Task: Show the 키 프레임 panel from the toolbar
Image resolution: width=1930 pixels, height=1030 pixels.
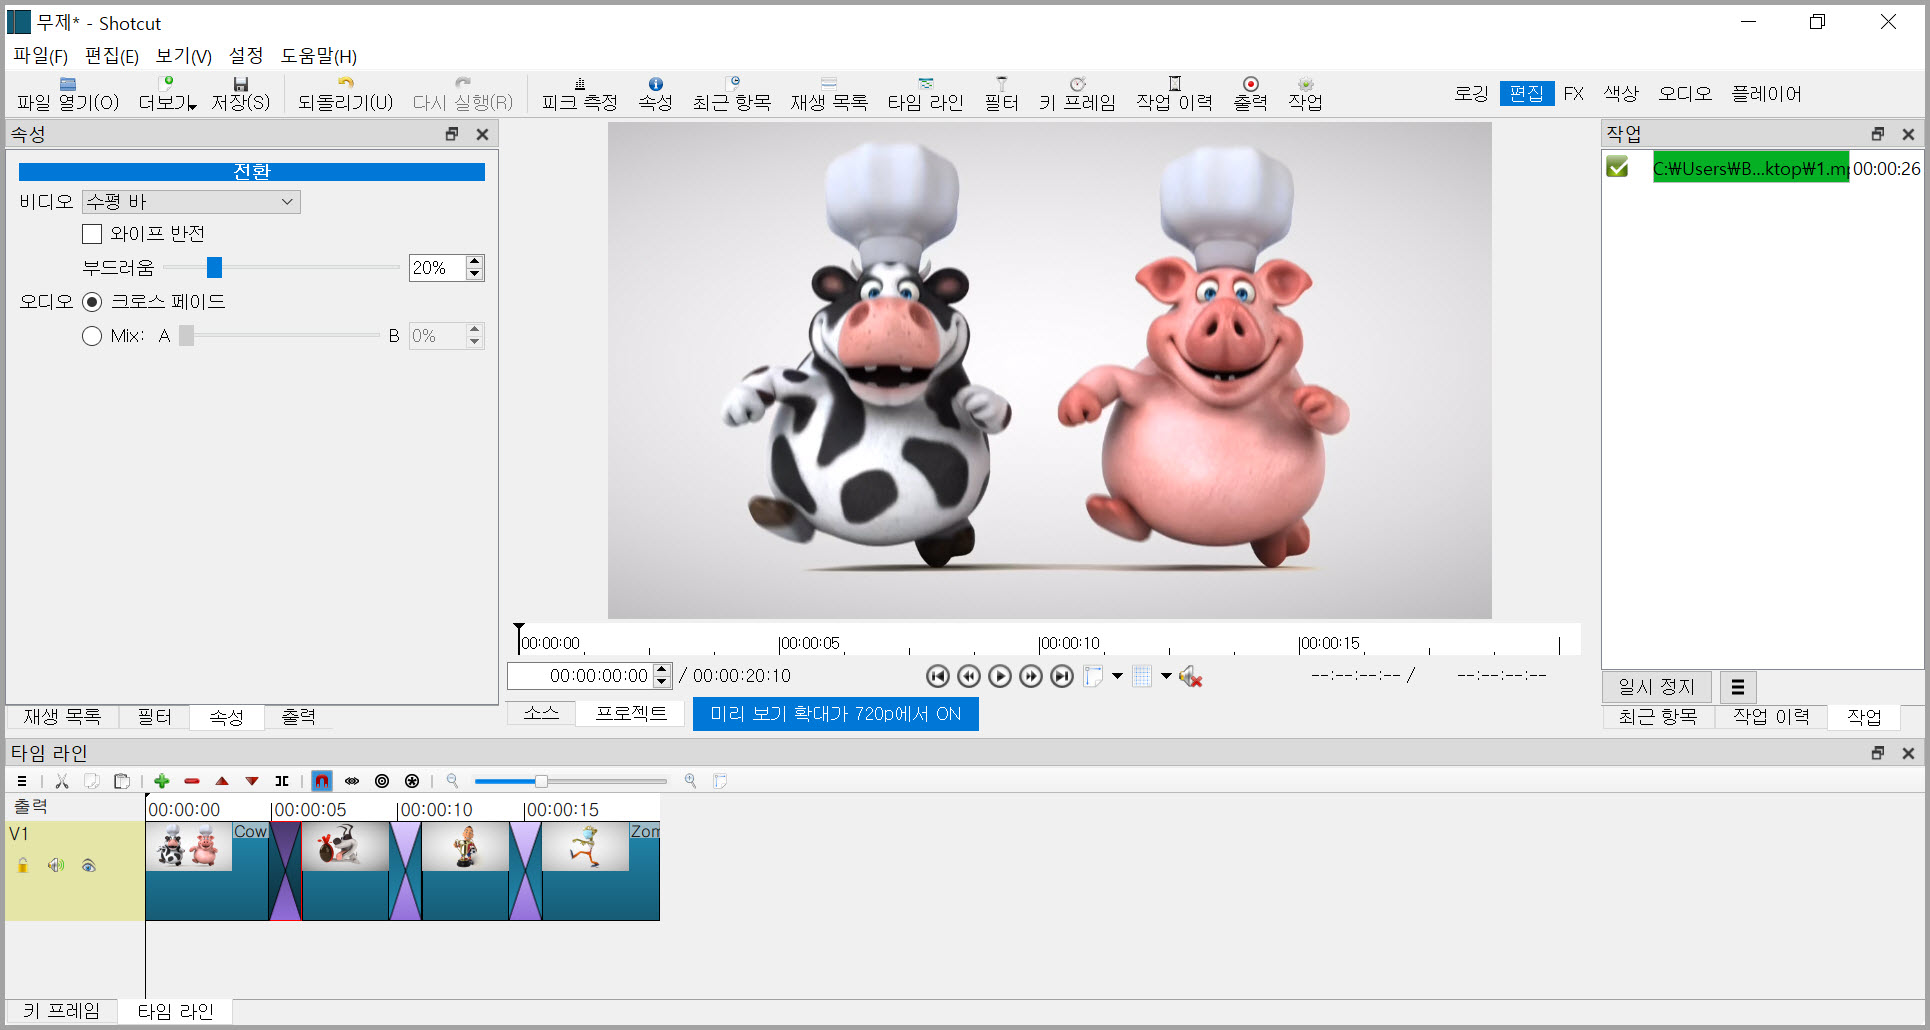Action: [x=1077, y=94]
